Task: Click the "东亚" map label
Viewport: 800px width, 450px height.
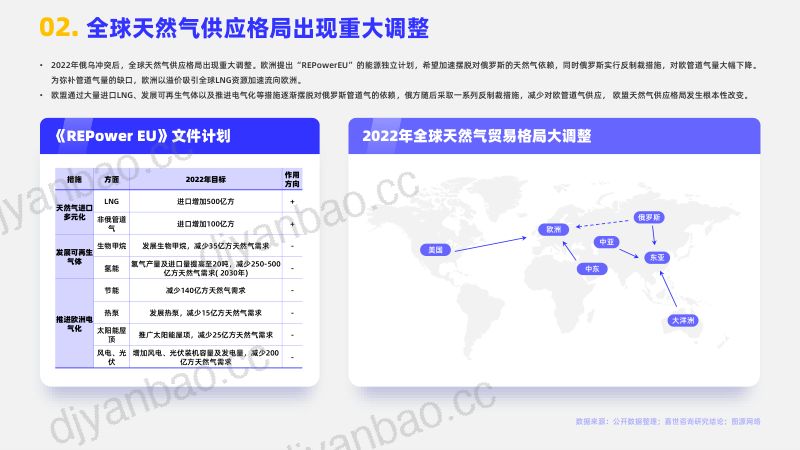Action: click(657, 258)
